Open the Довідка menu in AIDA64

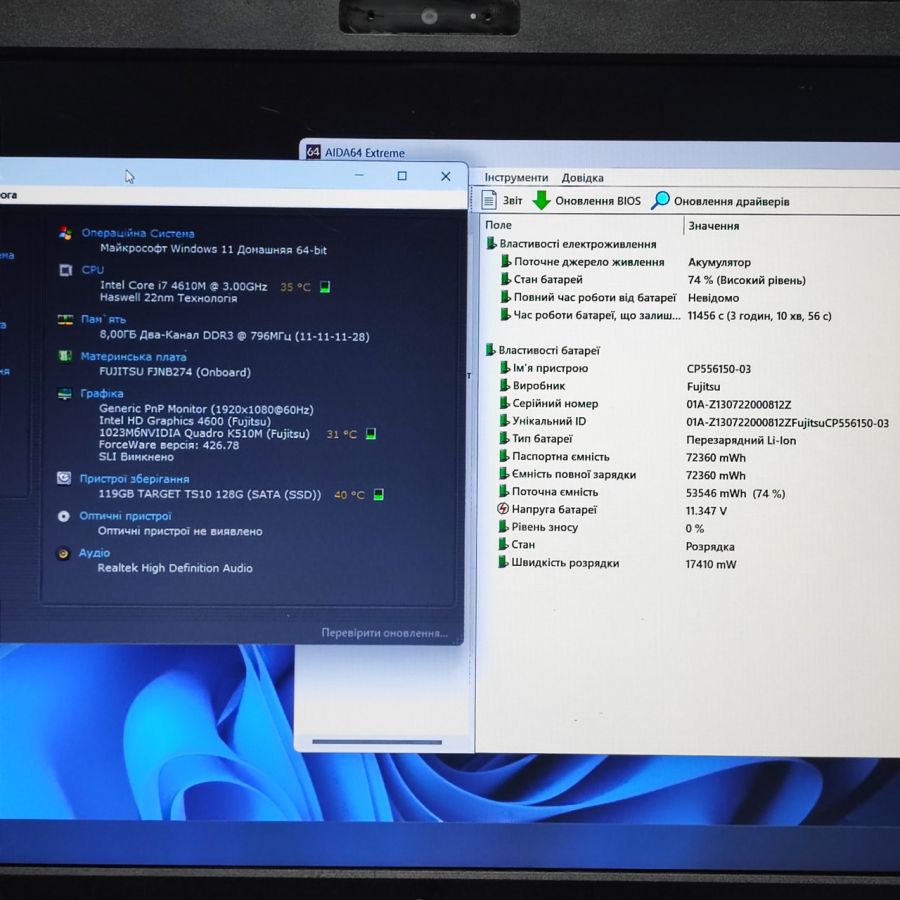click(582, 177)
